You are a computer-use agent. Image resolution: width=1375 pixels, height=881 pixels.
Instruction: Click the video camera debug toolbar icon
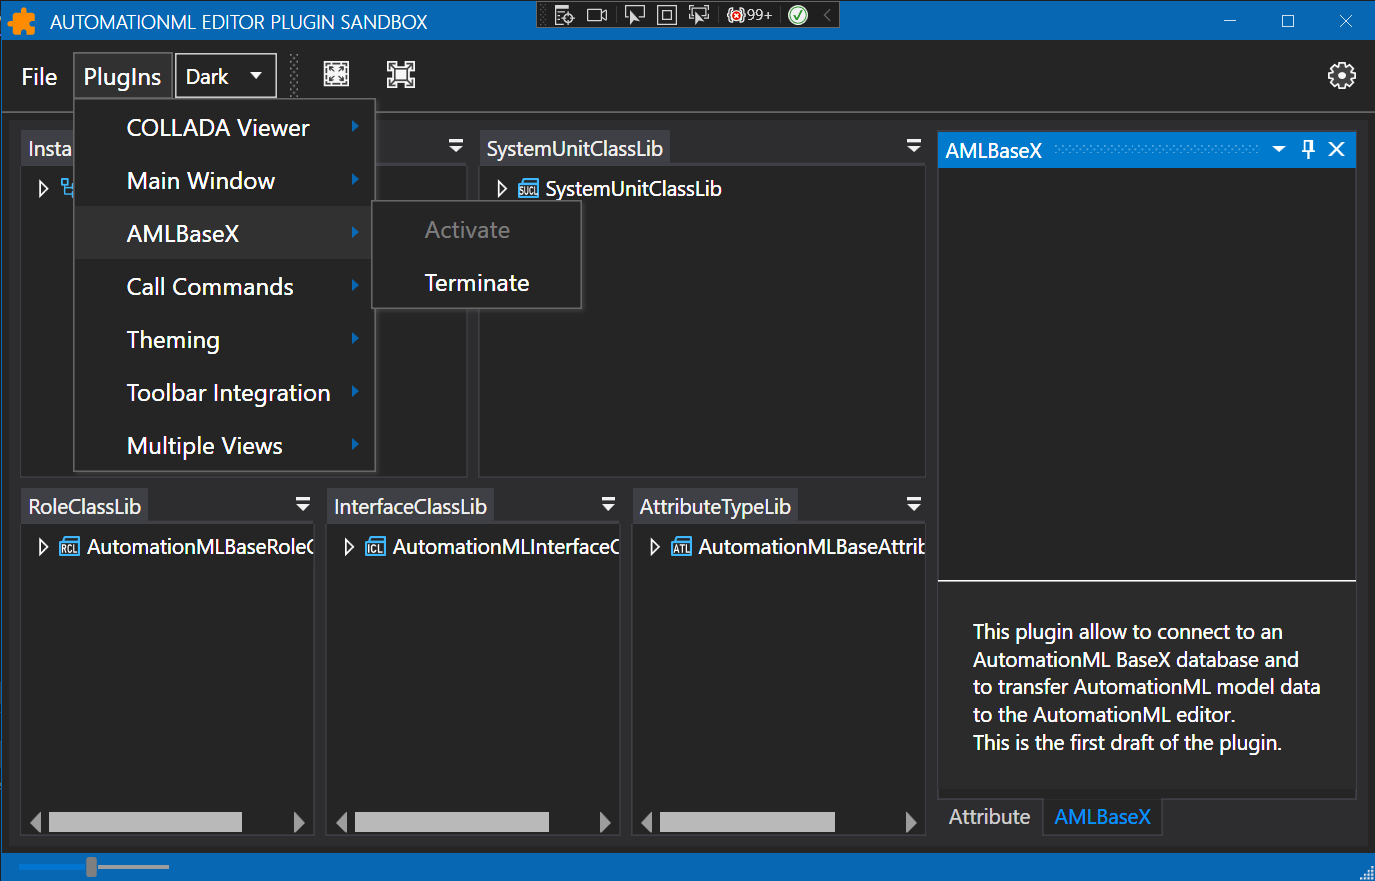pos(597,15)
